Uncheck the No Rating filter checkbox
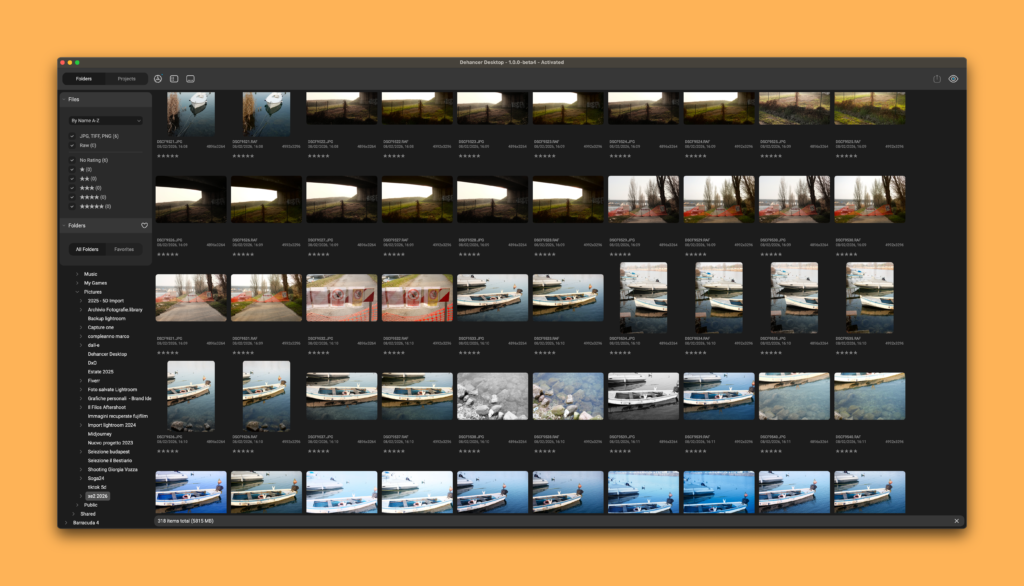Viewport: 1024px width, 586px height. tap(71, 160)
